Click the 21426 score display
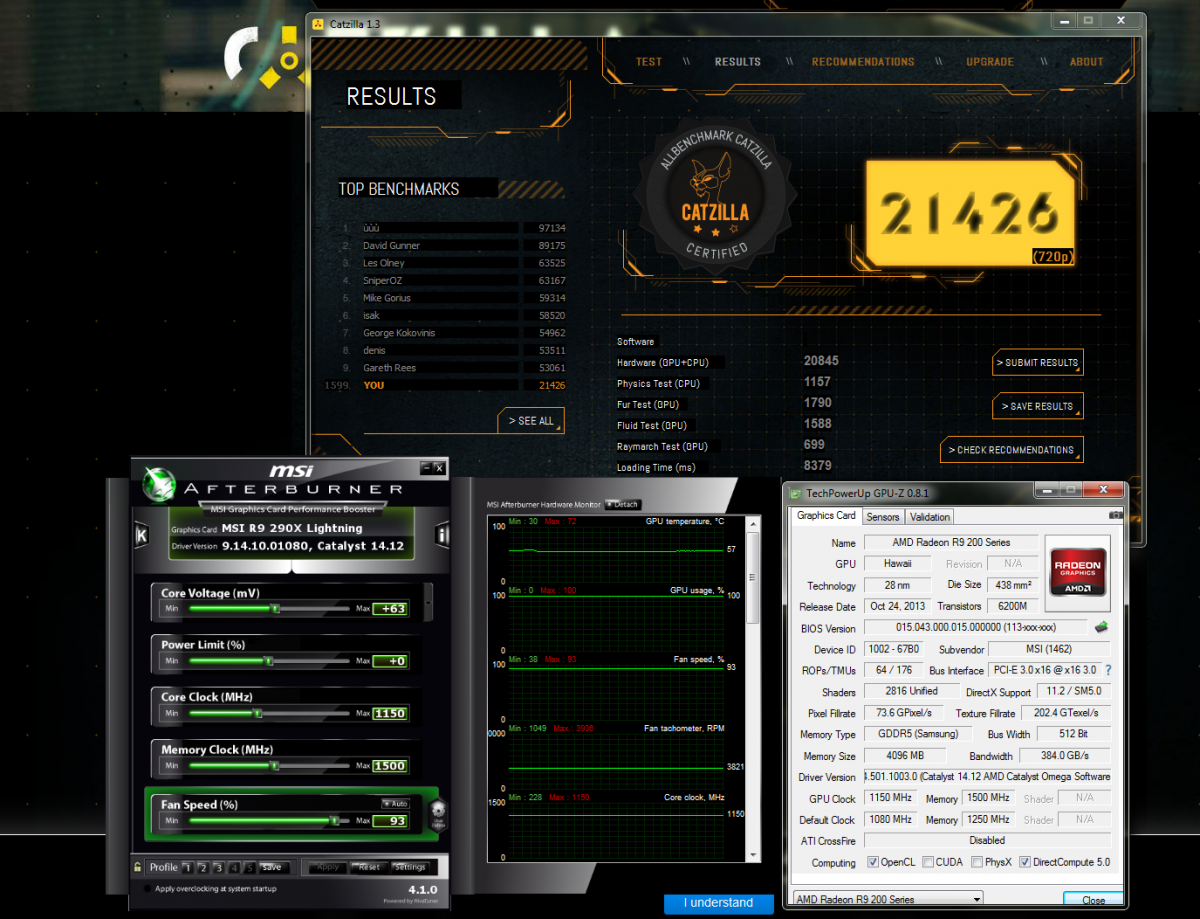This screenshot has width=1200, height=919. point(970,212)
